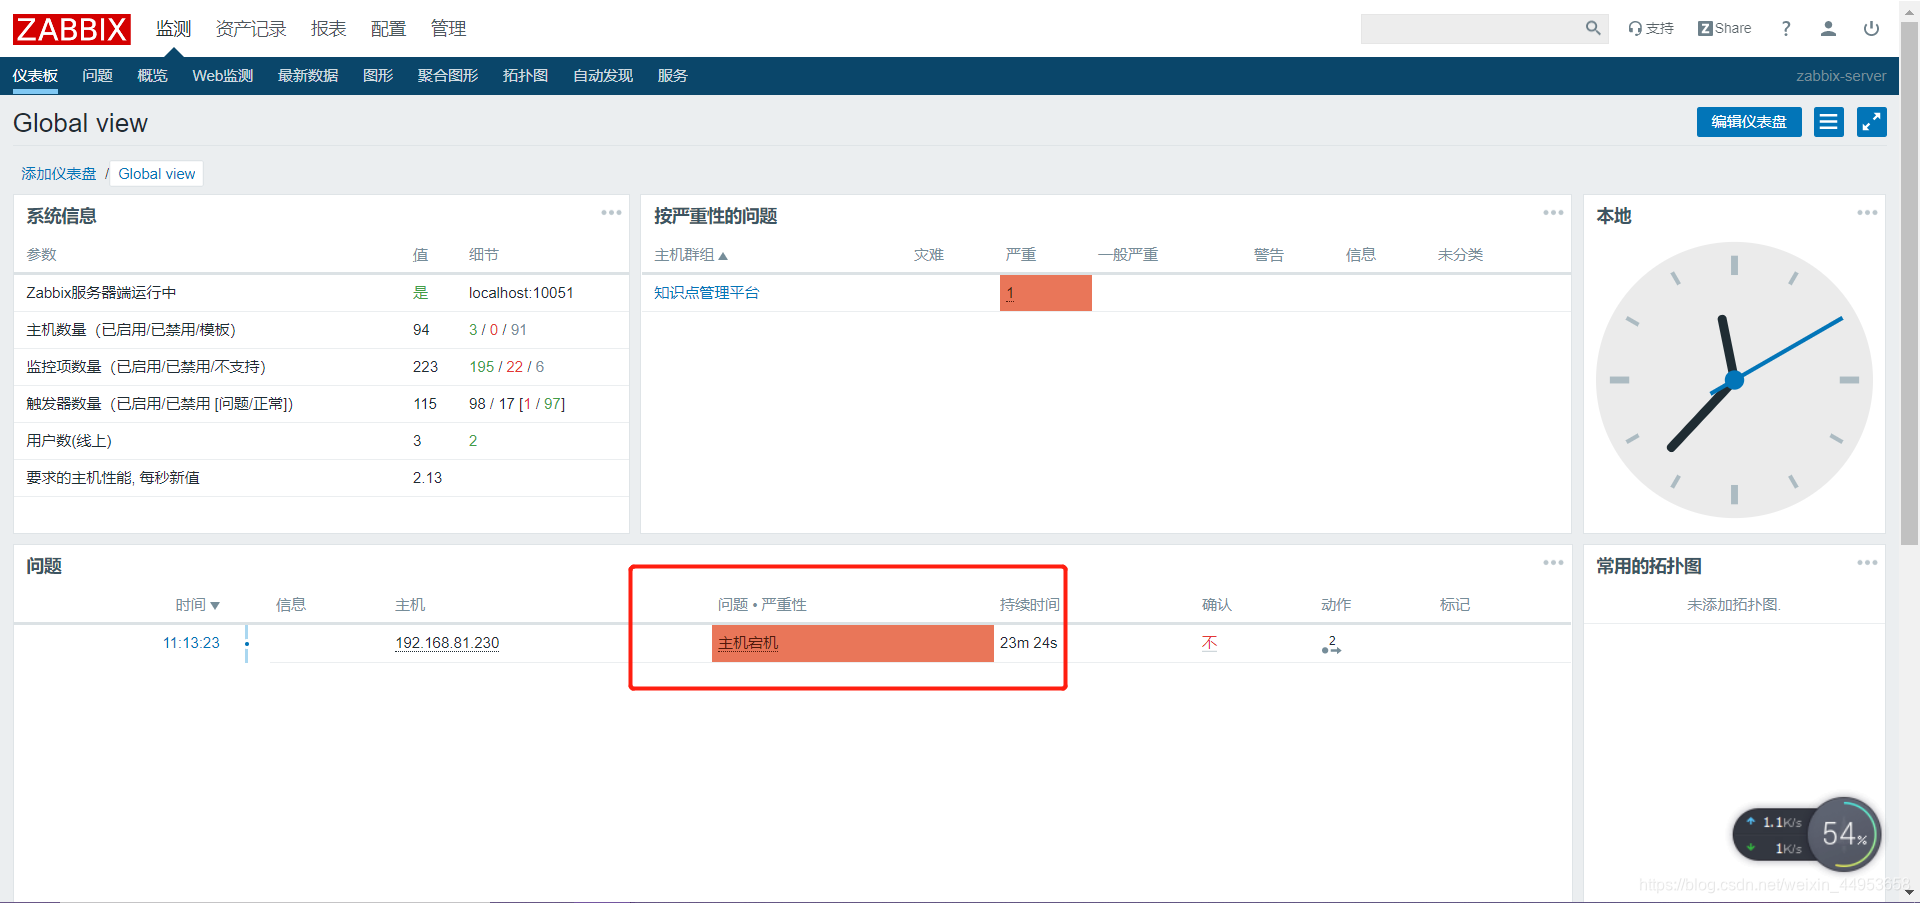Viewport: 1920px width, 903px height.
Task: Open help via the question mark icon
Action: (x=1786, y=28)
